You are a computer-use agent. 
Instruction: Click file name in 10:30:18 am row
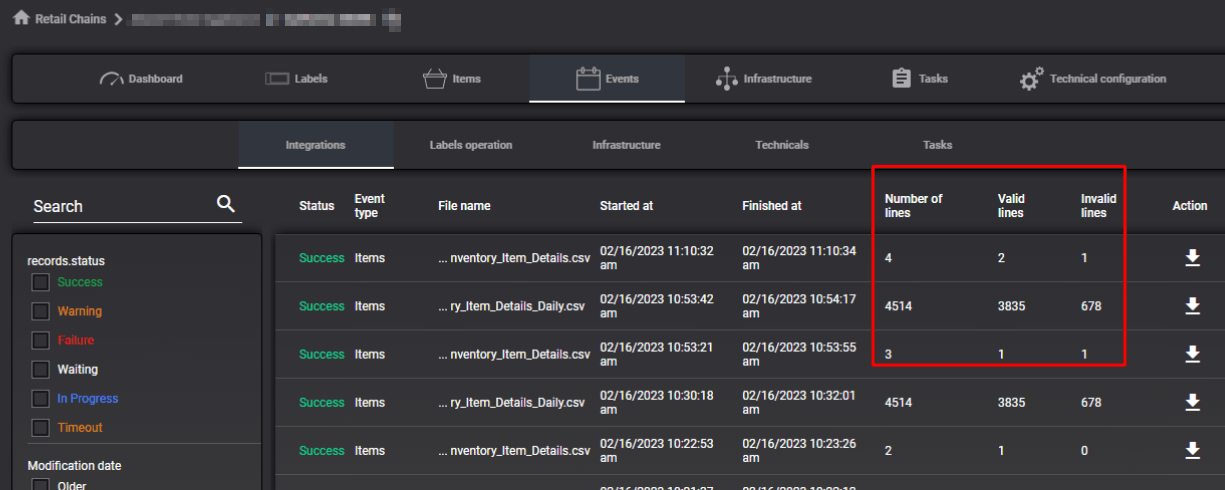(511, 403)
